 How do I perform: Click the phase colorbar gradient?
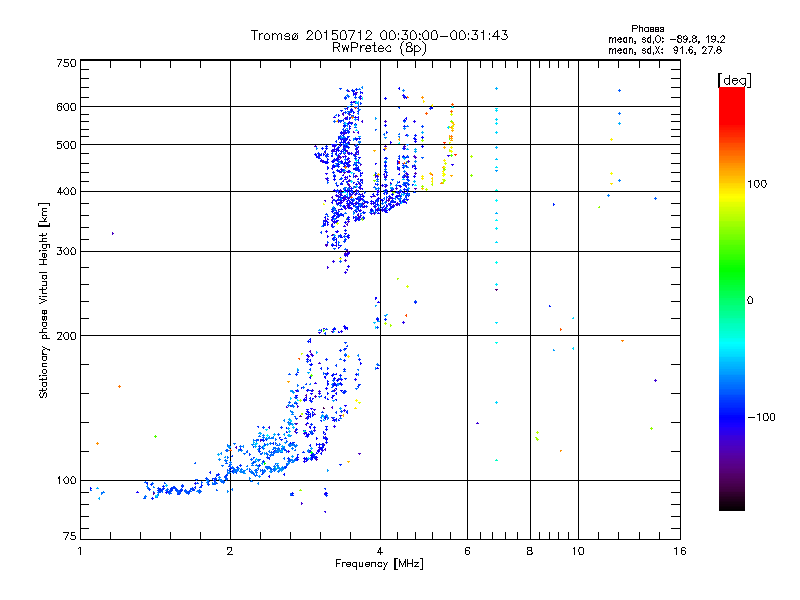click(732, 298)
